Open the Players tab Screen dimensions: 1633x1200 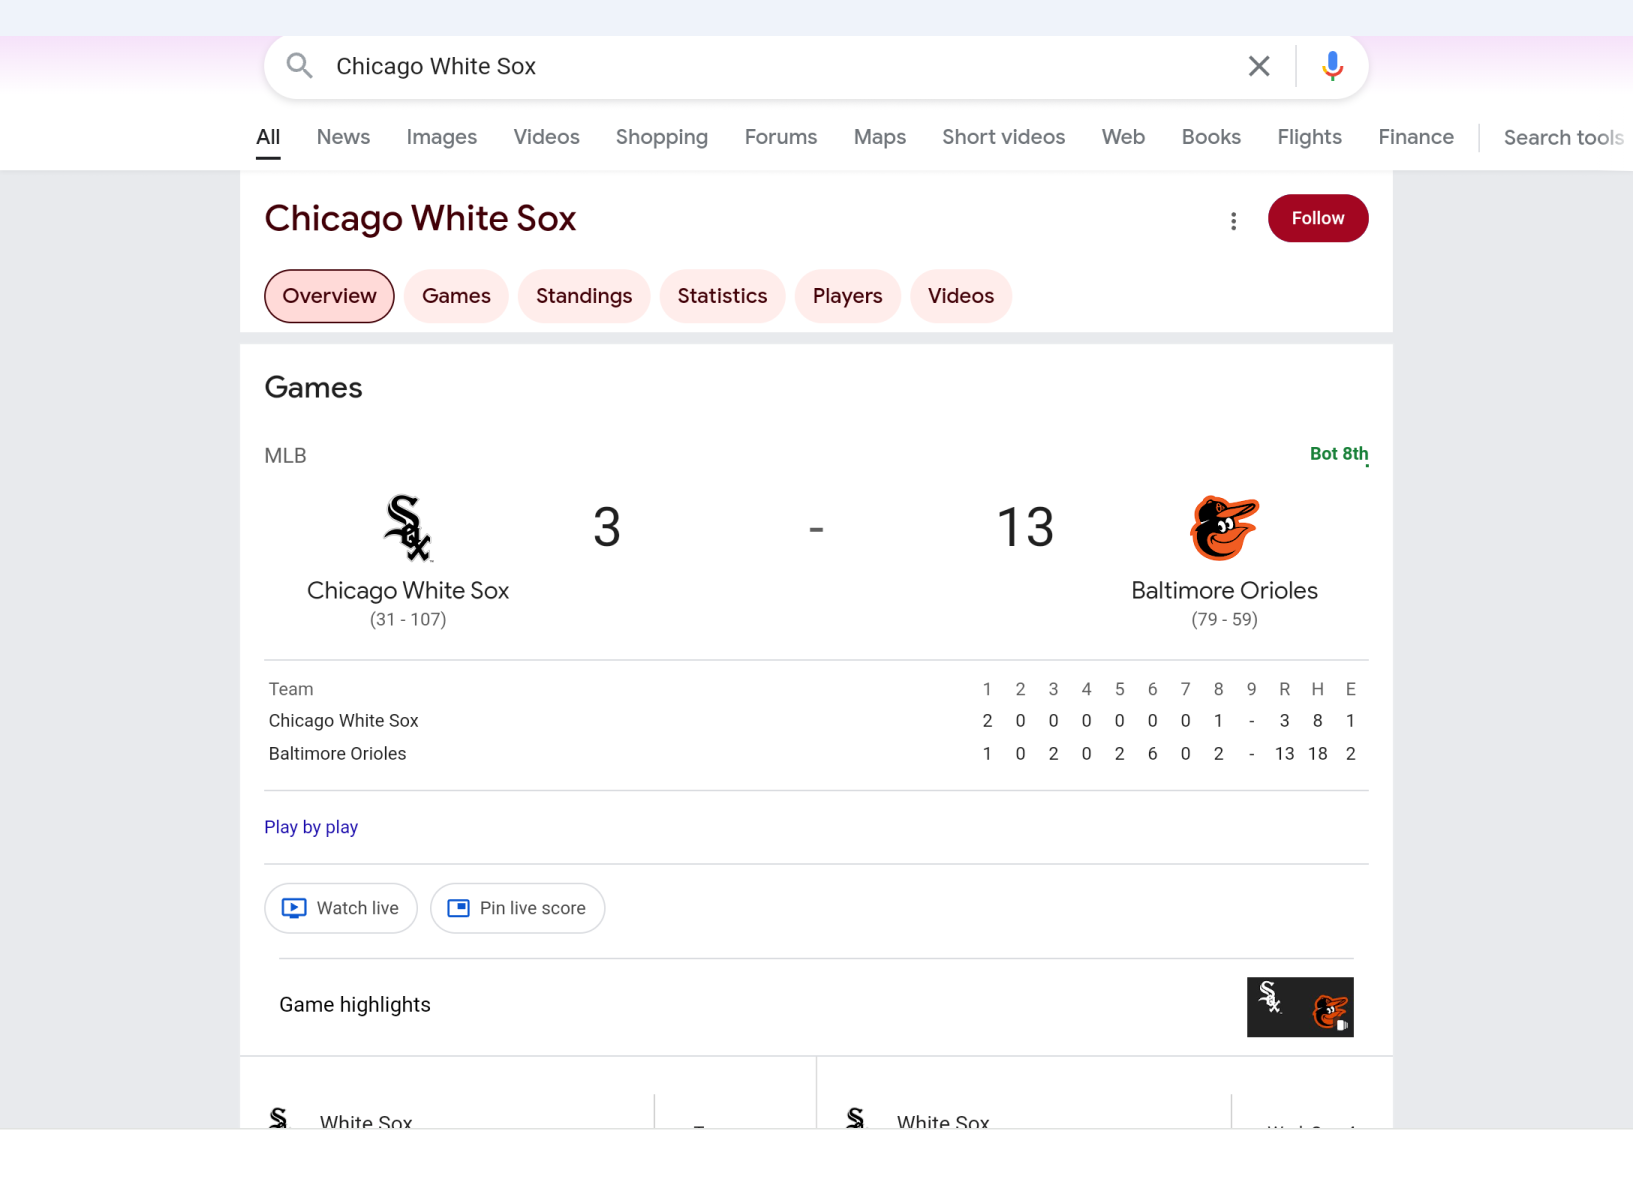847,296
